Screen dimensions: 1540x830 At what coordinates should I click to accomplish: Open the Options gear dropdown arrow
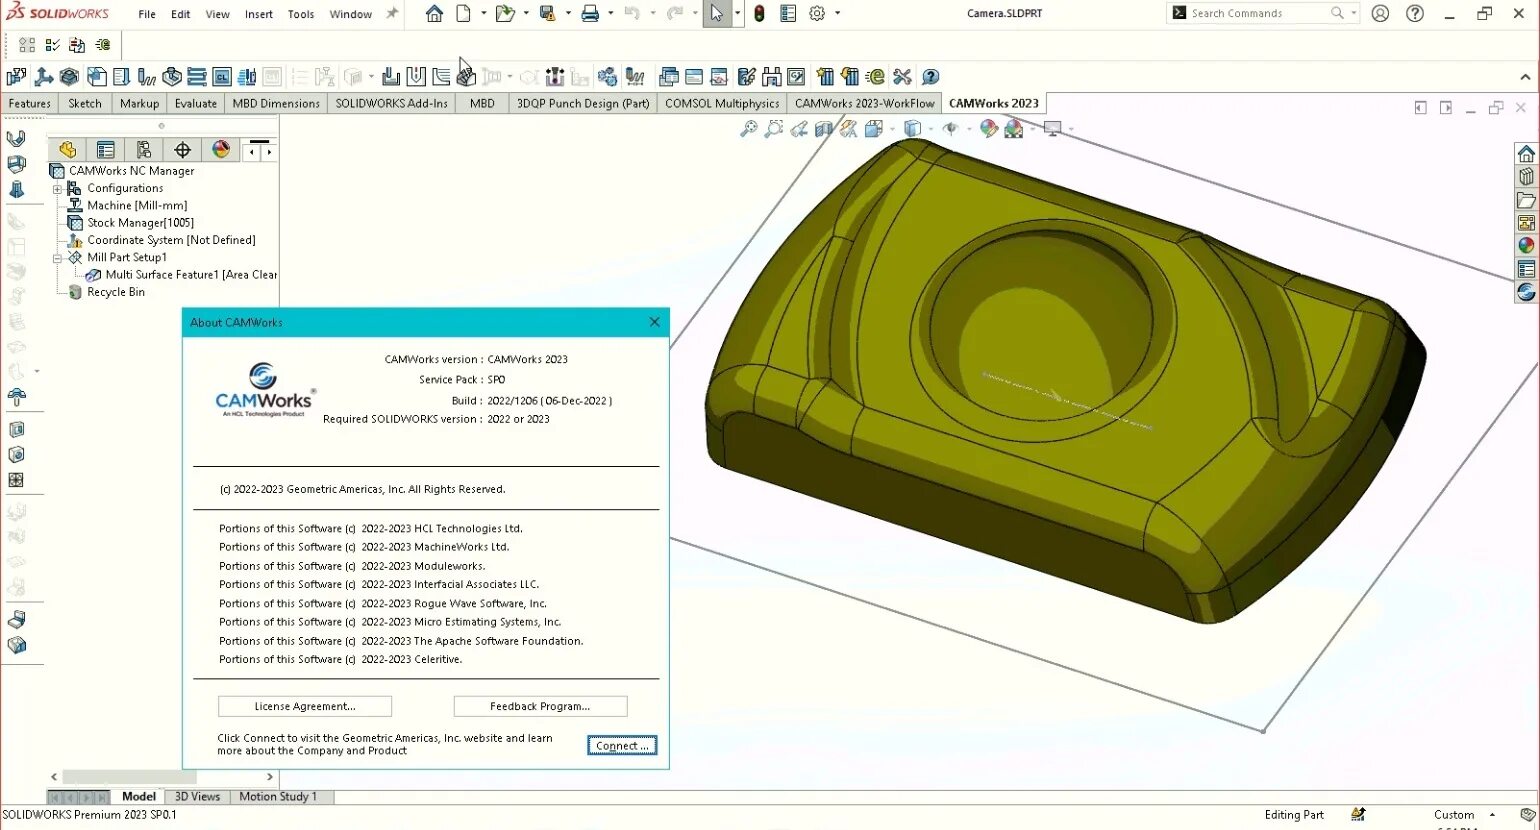point(837,13)
